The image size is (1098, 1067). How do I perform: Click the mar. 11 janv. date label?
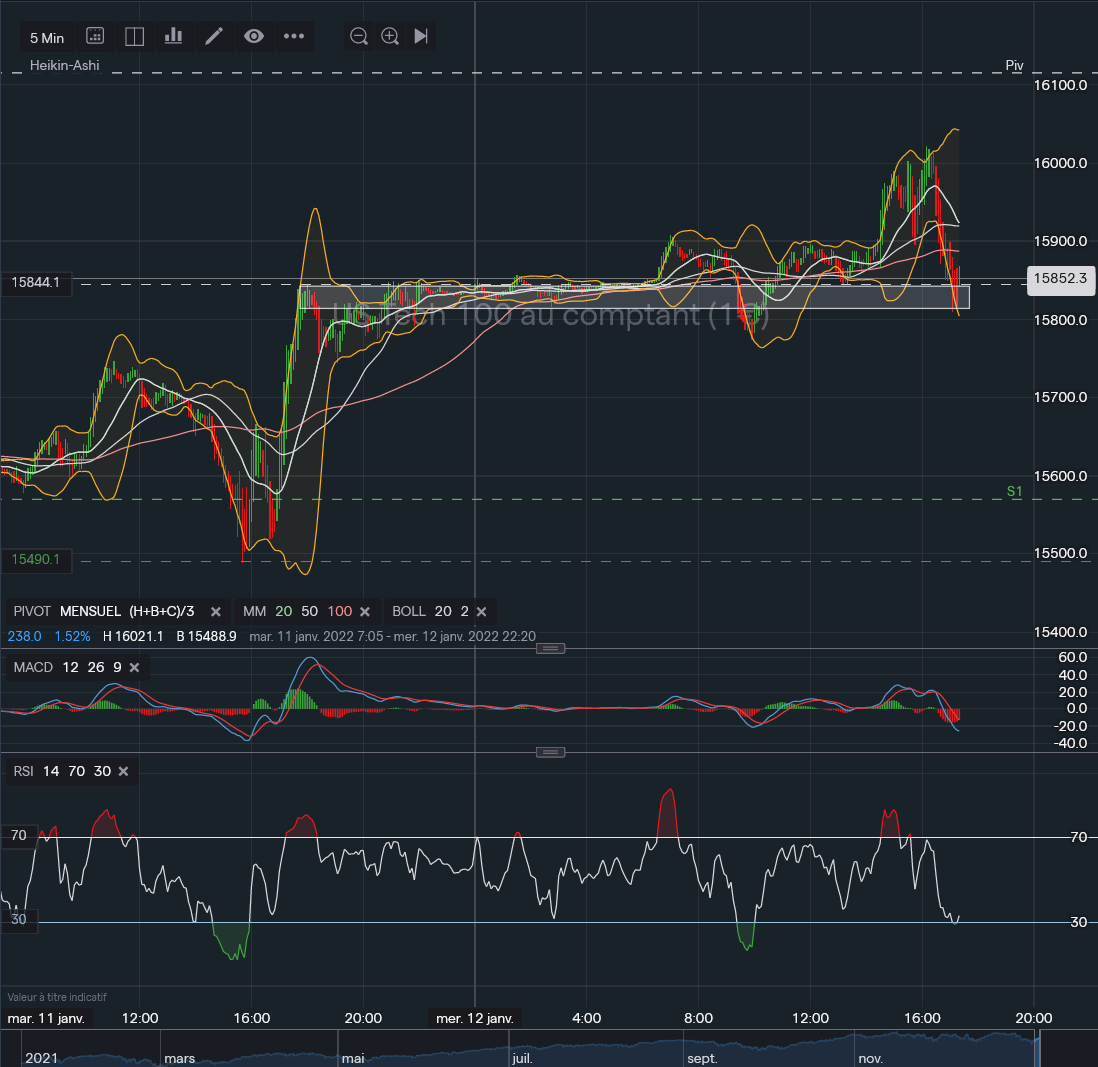pos(46,1019)
